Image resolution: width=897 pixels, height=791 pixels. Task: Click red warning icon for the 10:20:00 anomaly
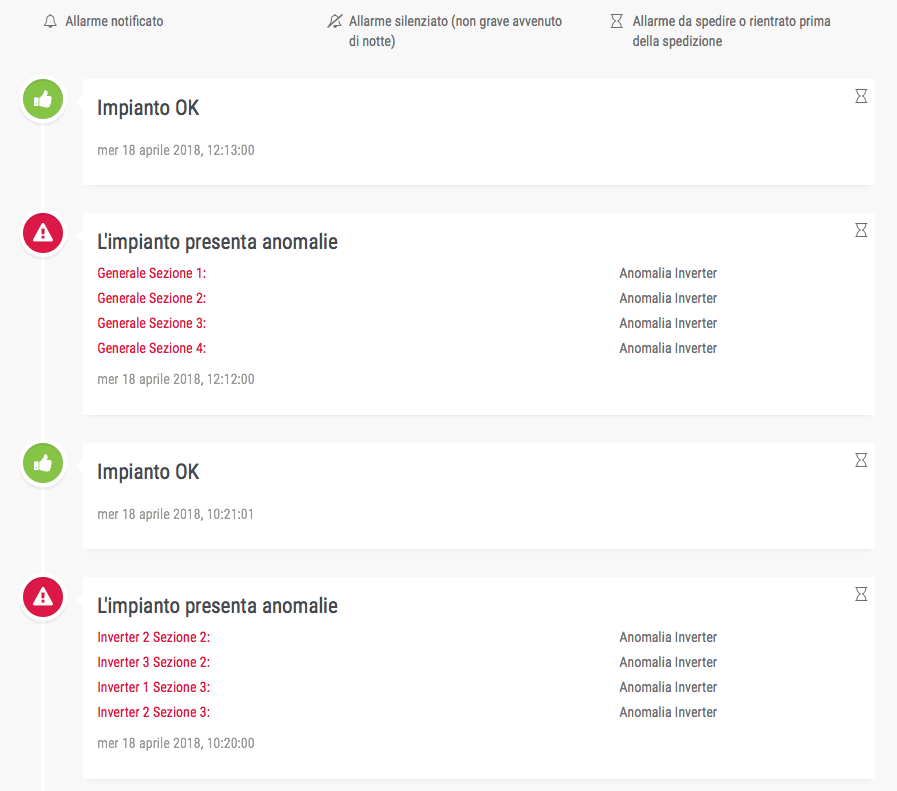tap(43, 597)
